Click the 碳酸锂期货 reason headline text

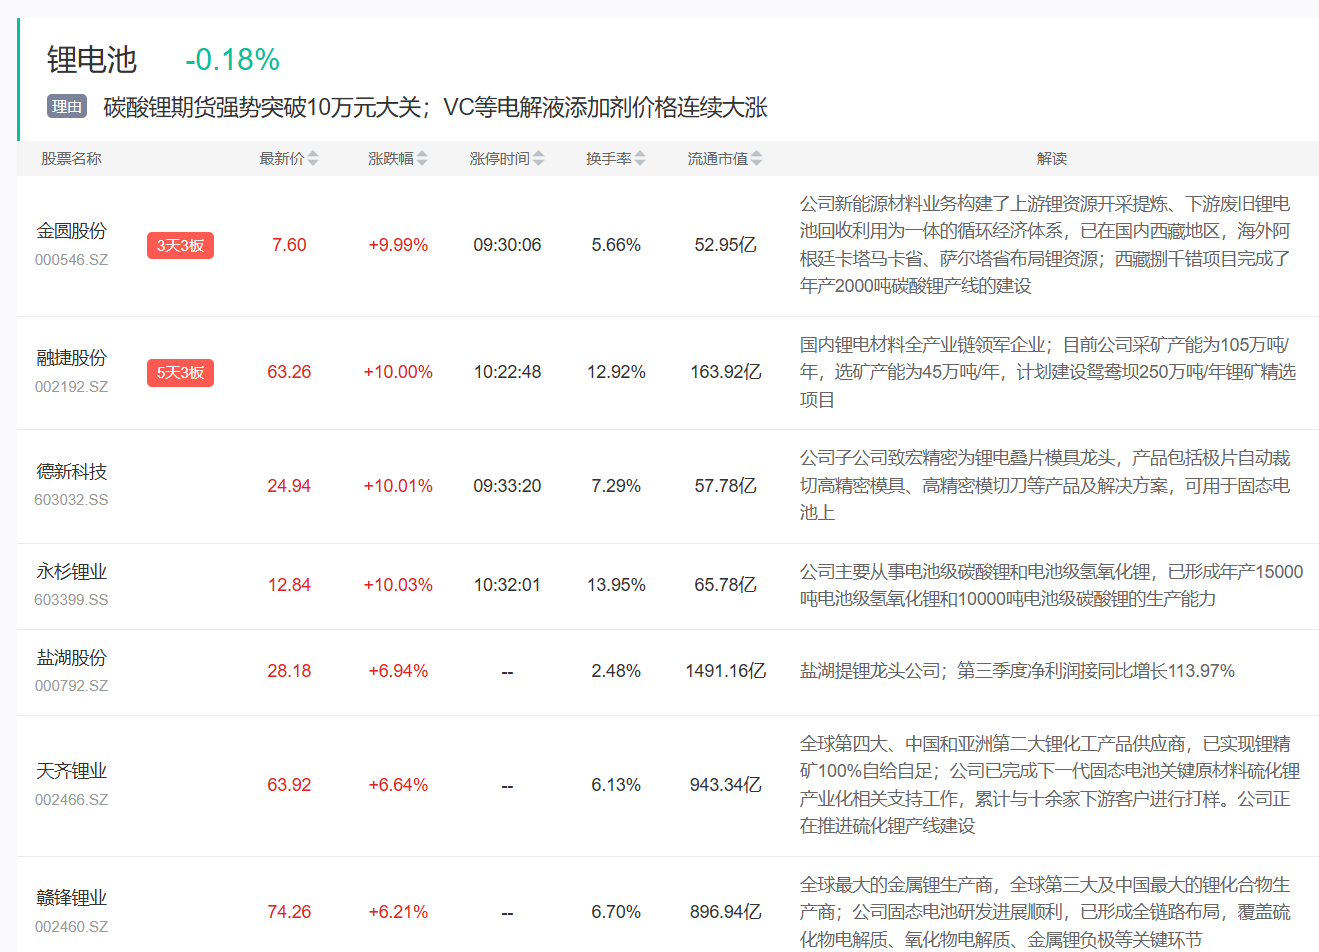pyautogui.click(x=435, y=108)
